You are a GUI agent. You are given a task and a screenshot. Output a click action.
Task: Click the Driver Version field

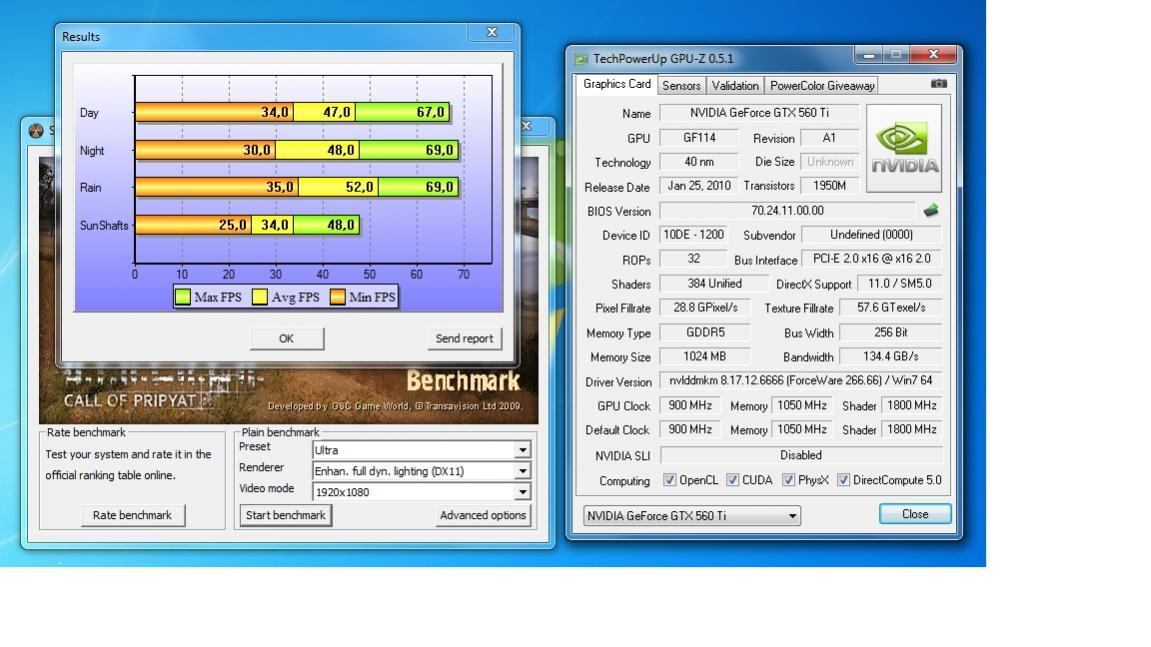pos(801,380)
